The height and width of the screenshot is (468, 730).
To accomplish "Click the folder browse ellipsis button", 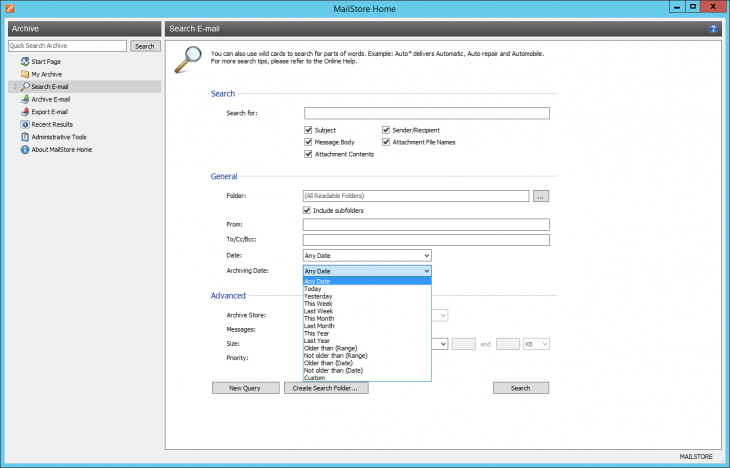I will 541,196.
